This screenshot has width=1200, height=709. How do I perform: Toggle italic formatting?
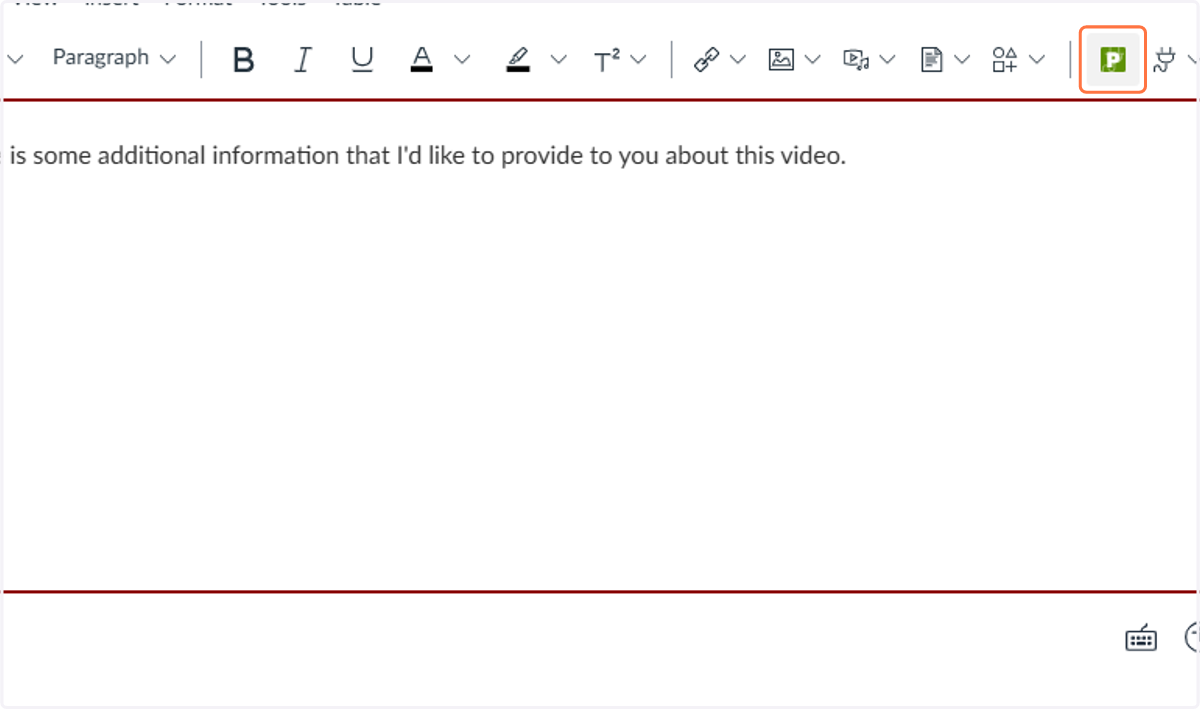click(x=302, y=60)
